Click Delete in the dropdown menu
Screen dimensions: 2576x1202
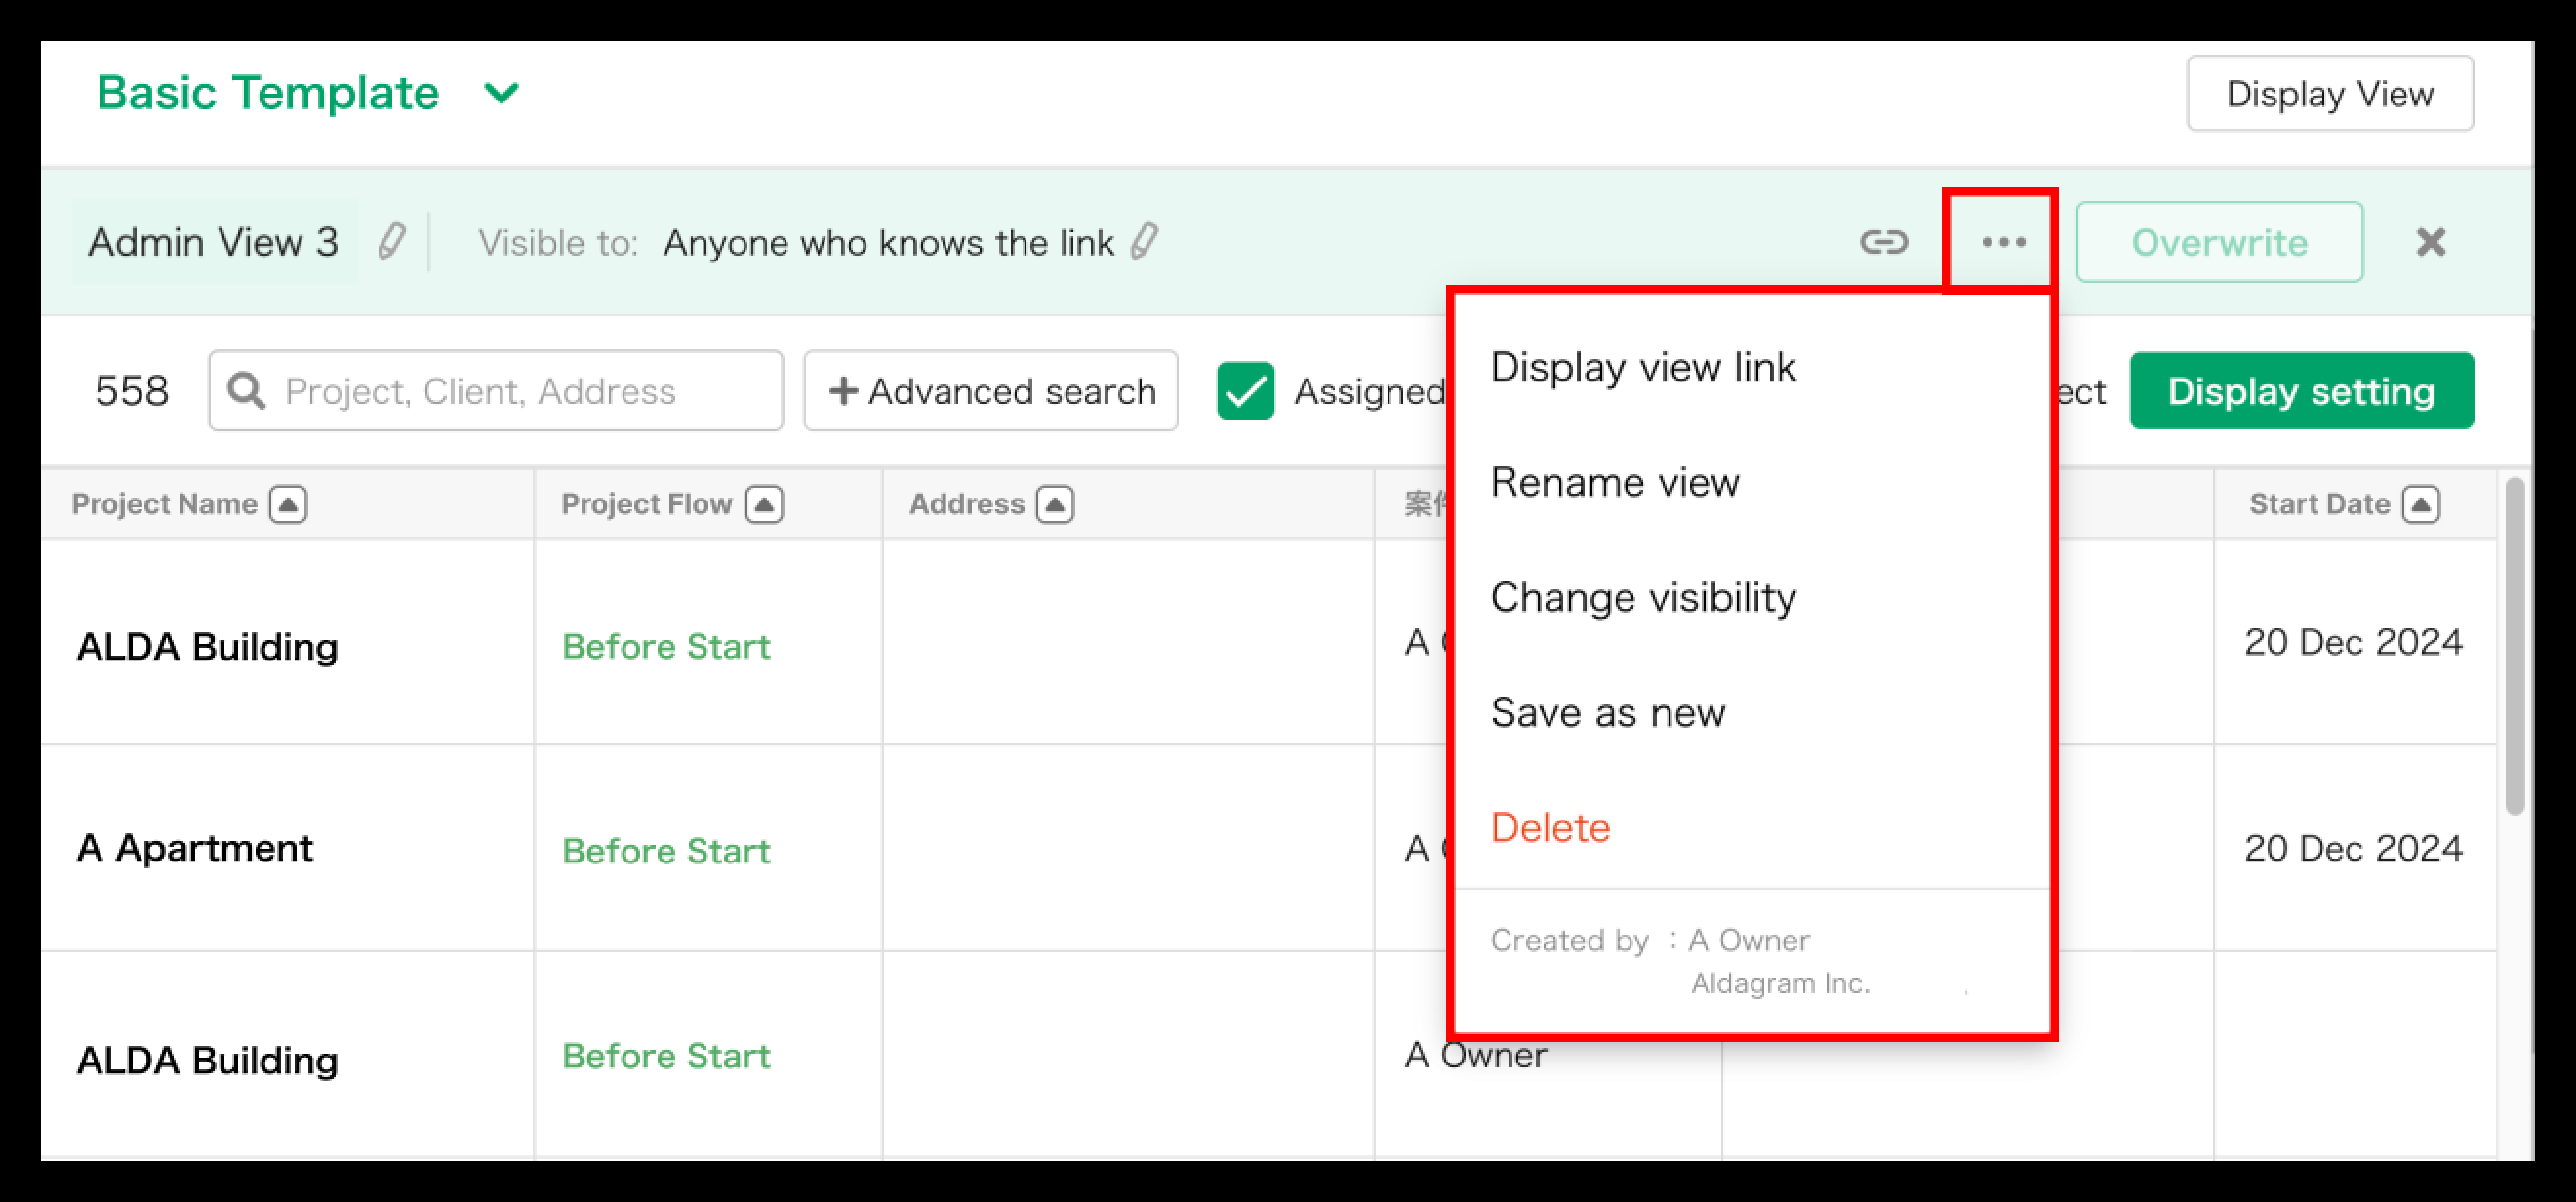coord(1550,827)
